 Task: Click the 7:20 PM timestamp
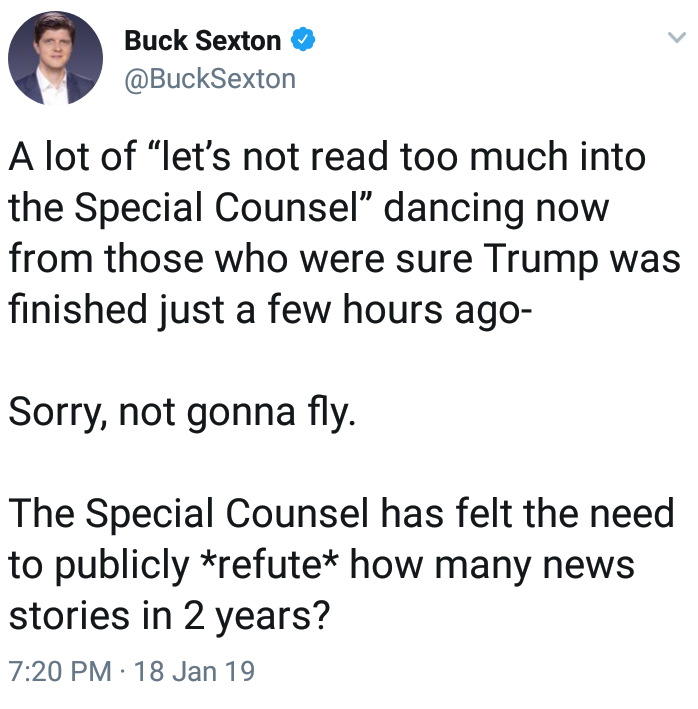(60, 671)
